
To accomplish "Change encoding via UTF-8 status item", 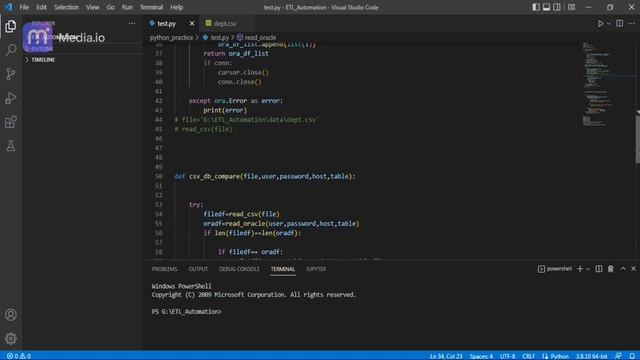I will [507, 356].
